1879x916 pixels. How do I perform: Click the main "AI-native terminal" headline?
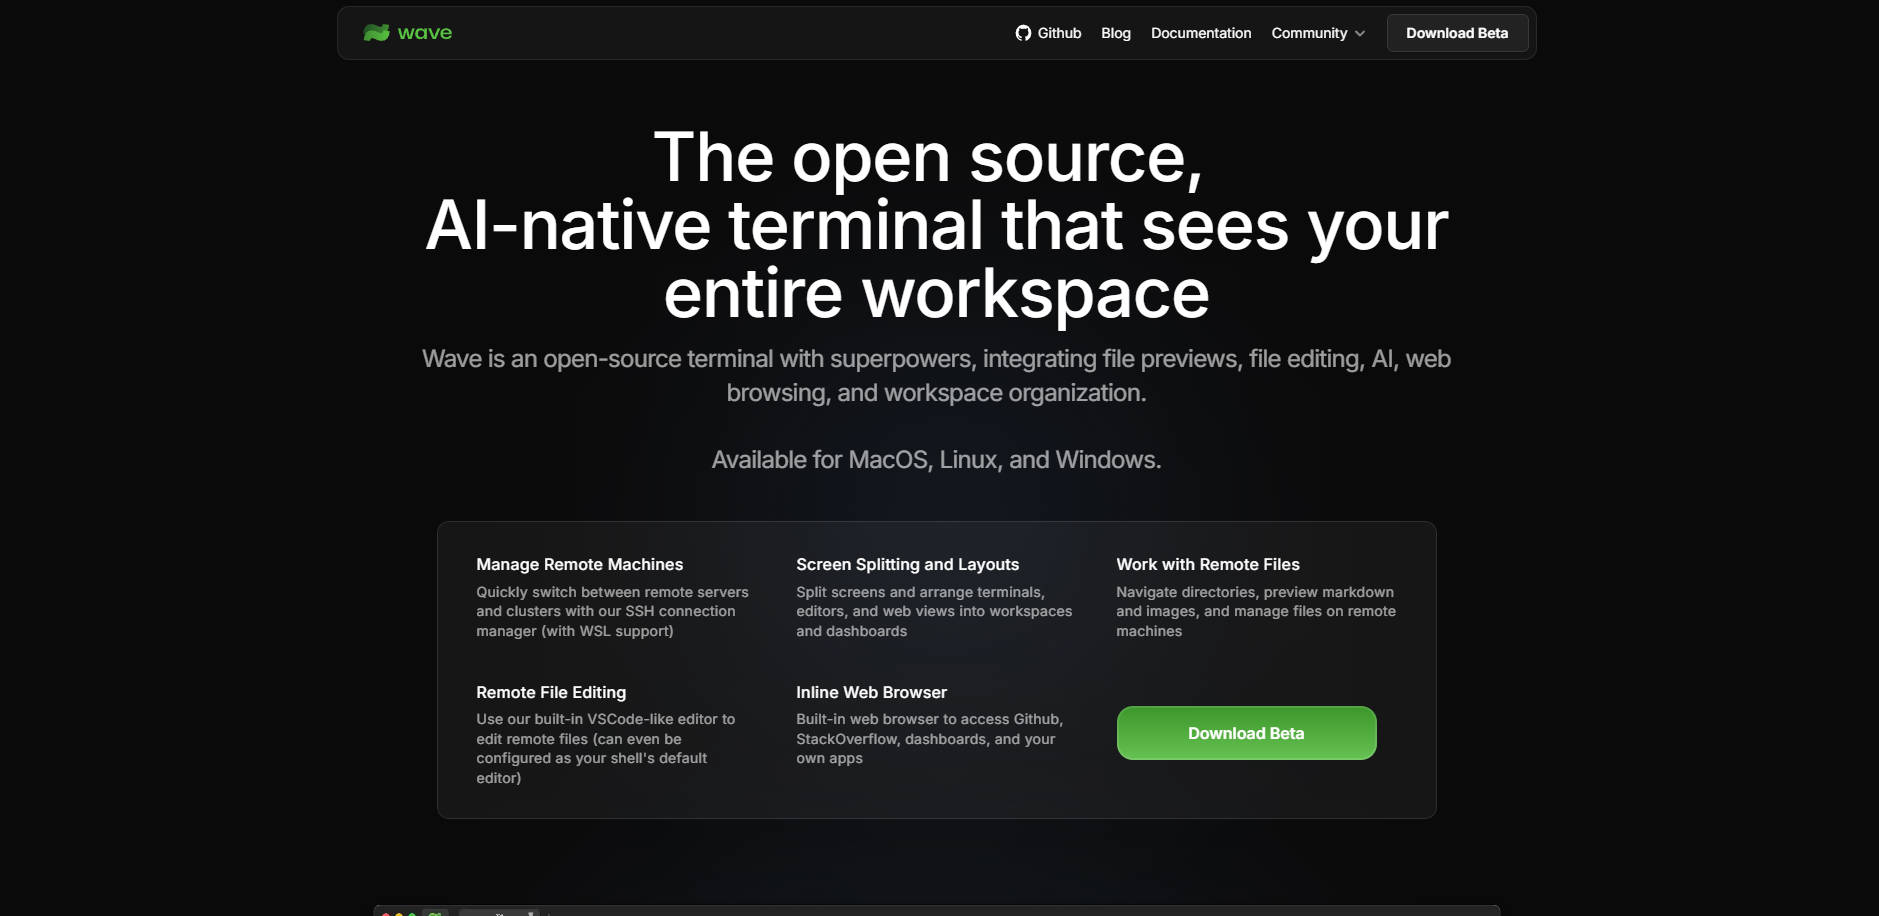tap(936, 226)
